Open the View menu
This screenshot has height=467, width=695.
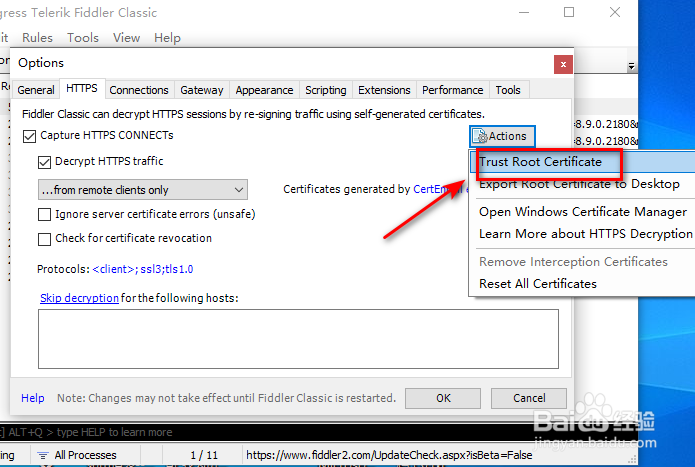(126, 38)
